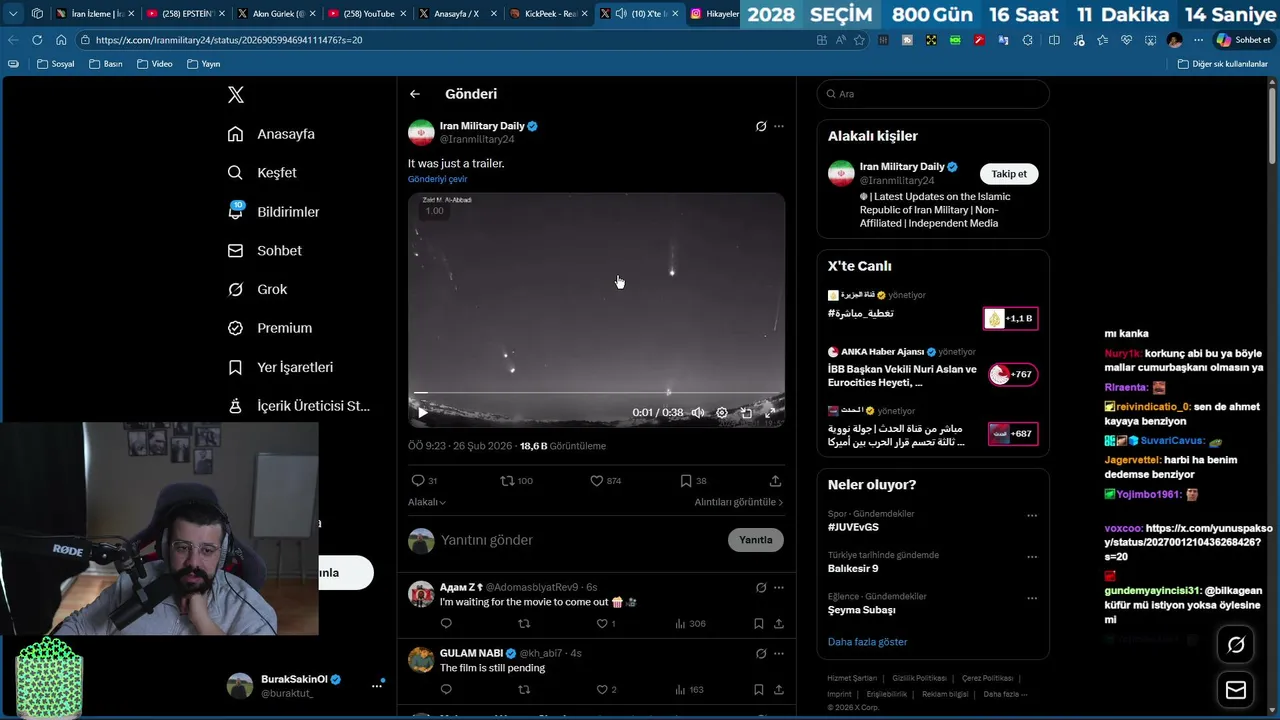Open the browser tab list dropdown
The width and height of the screenshot is (1280, 720).
pos(13,14)
